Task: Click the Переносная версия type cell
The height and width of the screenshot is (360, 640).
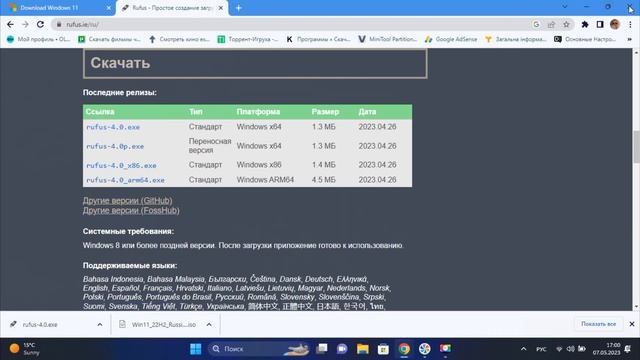Action: point(210,146)
